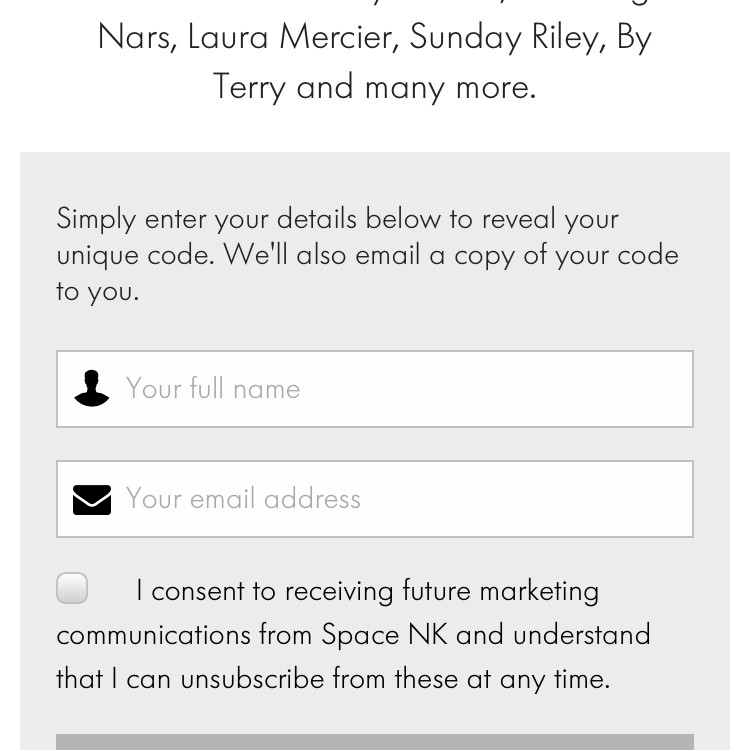Click the 'Your email address' placeholder text
750x750 pixels.
[243, 499]
